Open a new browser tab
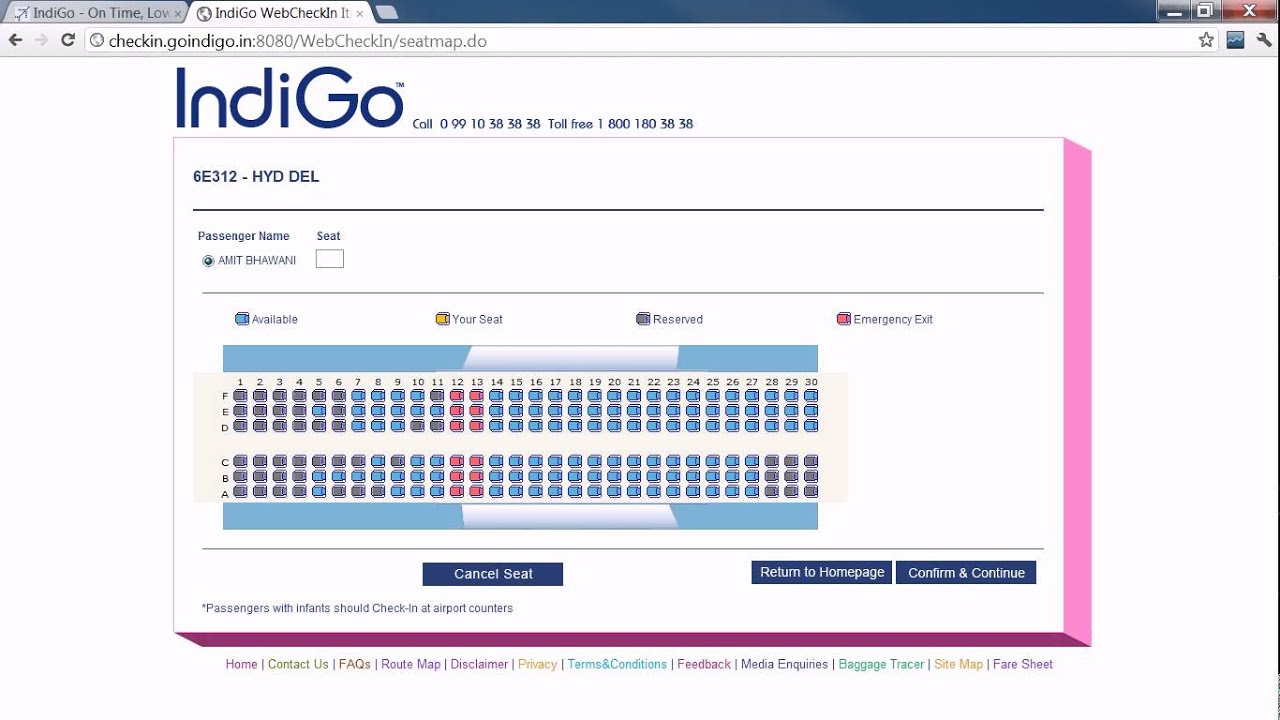 coord(387,13)
